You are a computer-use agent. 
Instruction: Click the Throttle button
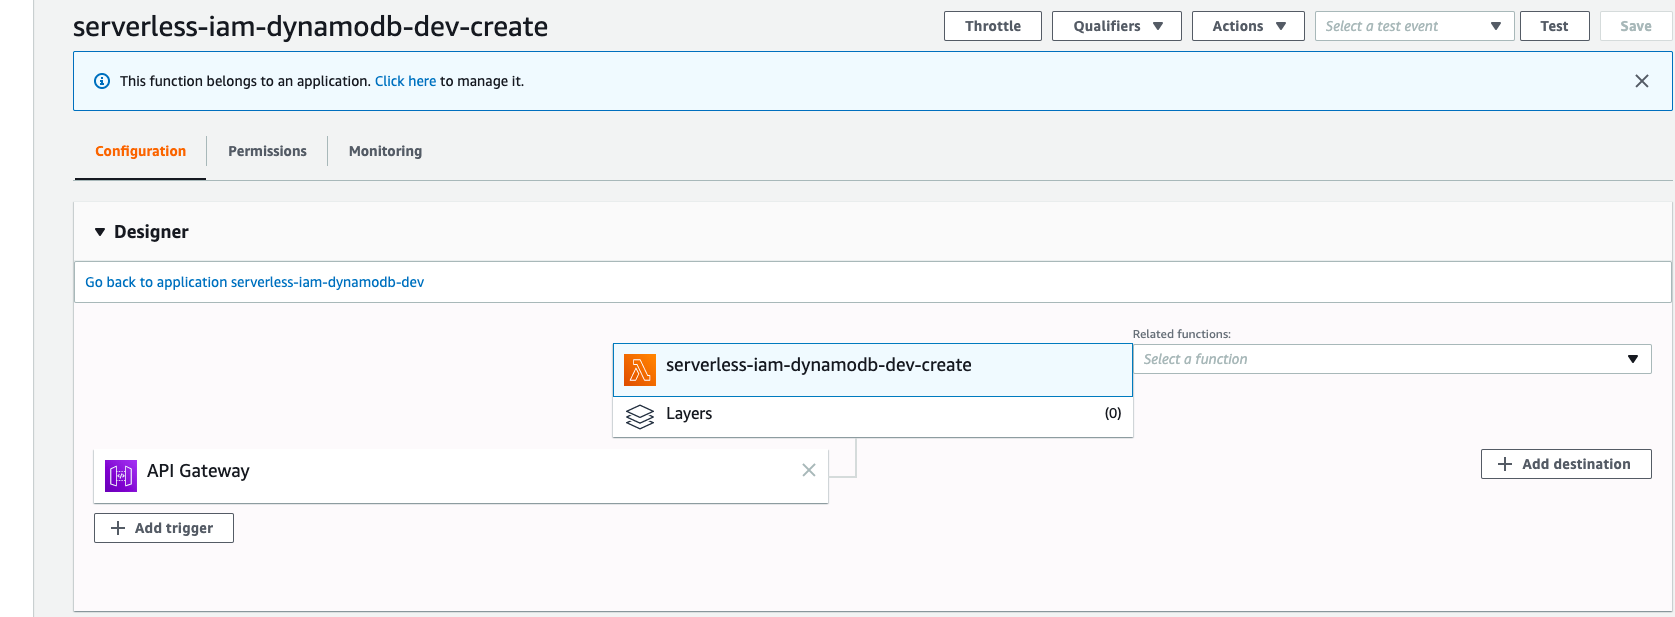tap(993, 26)
